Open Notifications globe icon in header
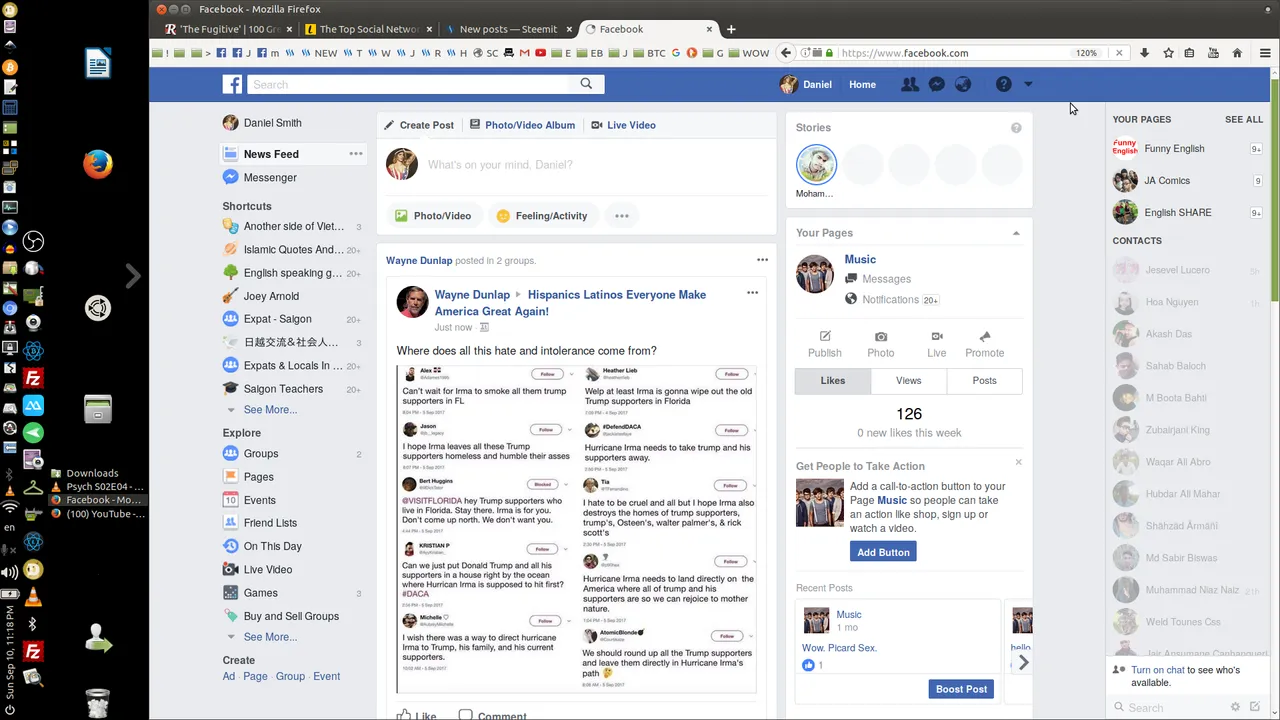1280x720 pixels. pyautogui.click(x=963, y=85)
